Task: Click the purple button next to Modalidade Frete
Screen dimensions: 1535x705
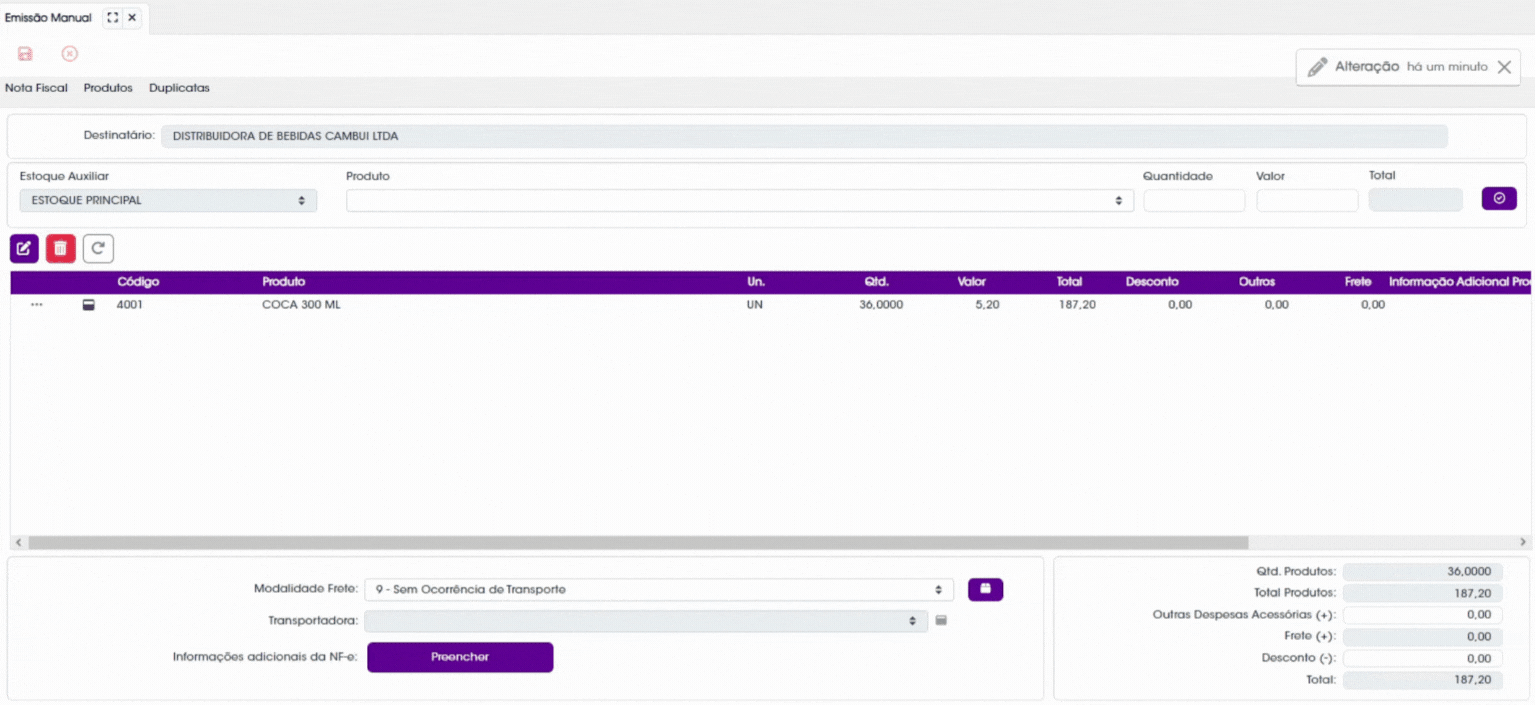Action: click(985, 589)
